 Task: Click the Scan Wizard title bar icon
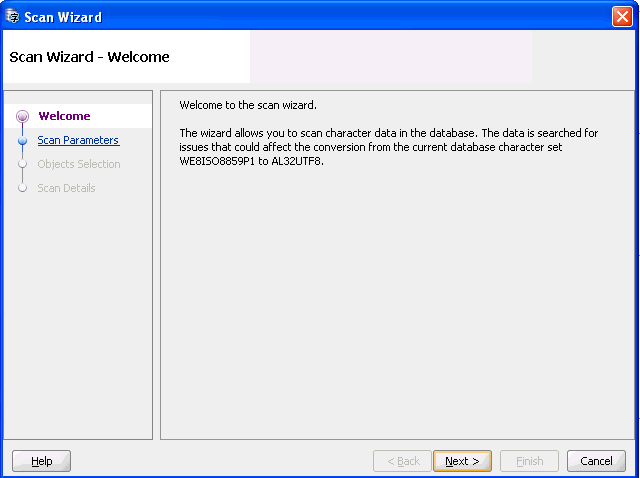pos(13,16)
